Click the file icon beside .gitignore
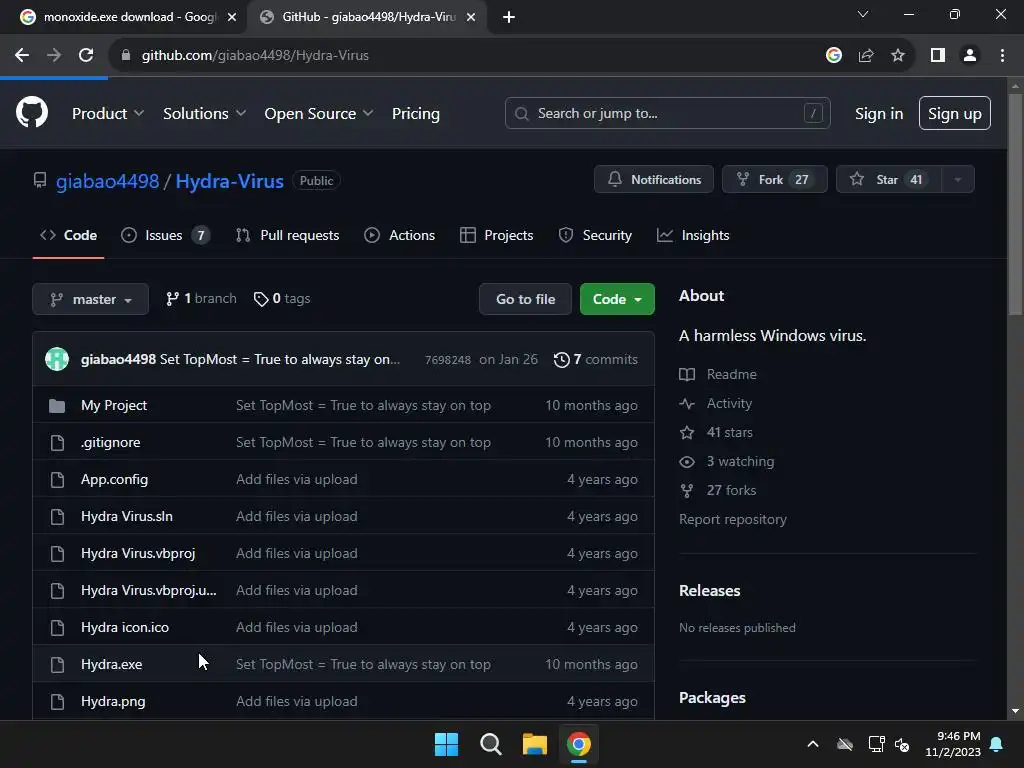The image size is (1024, 768). (x=57, y=443)
